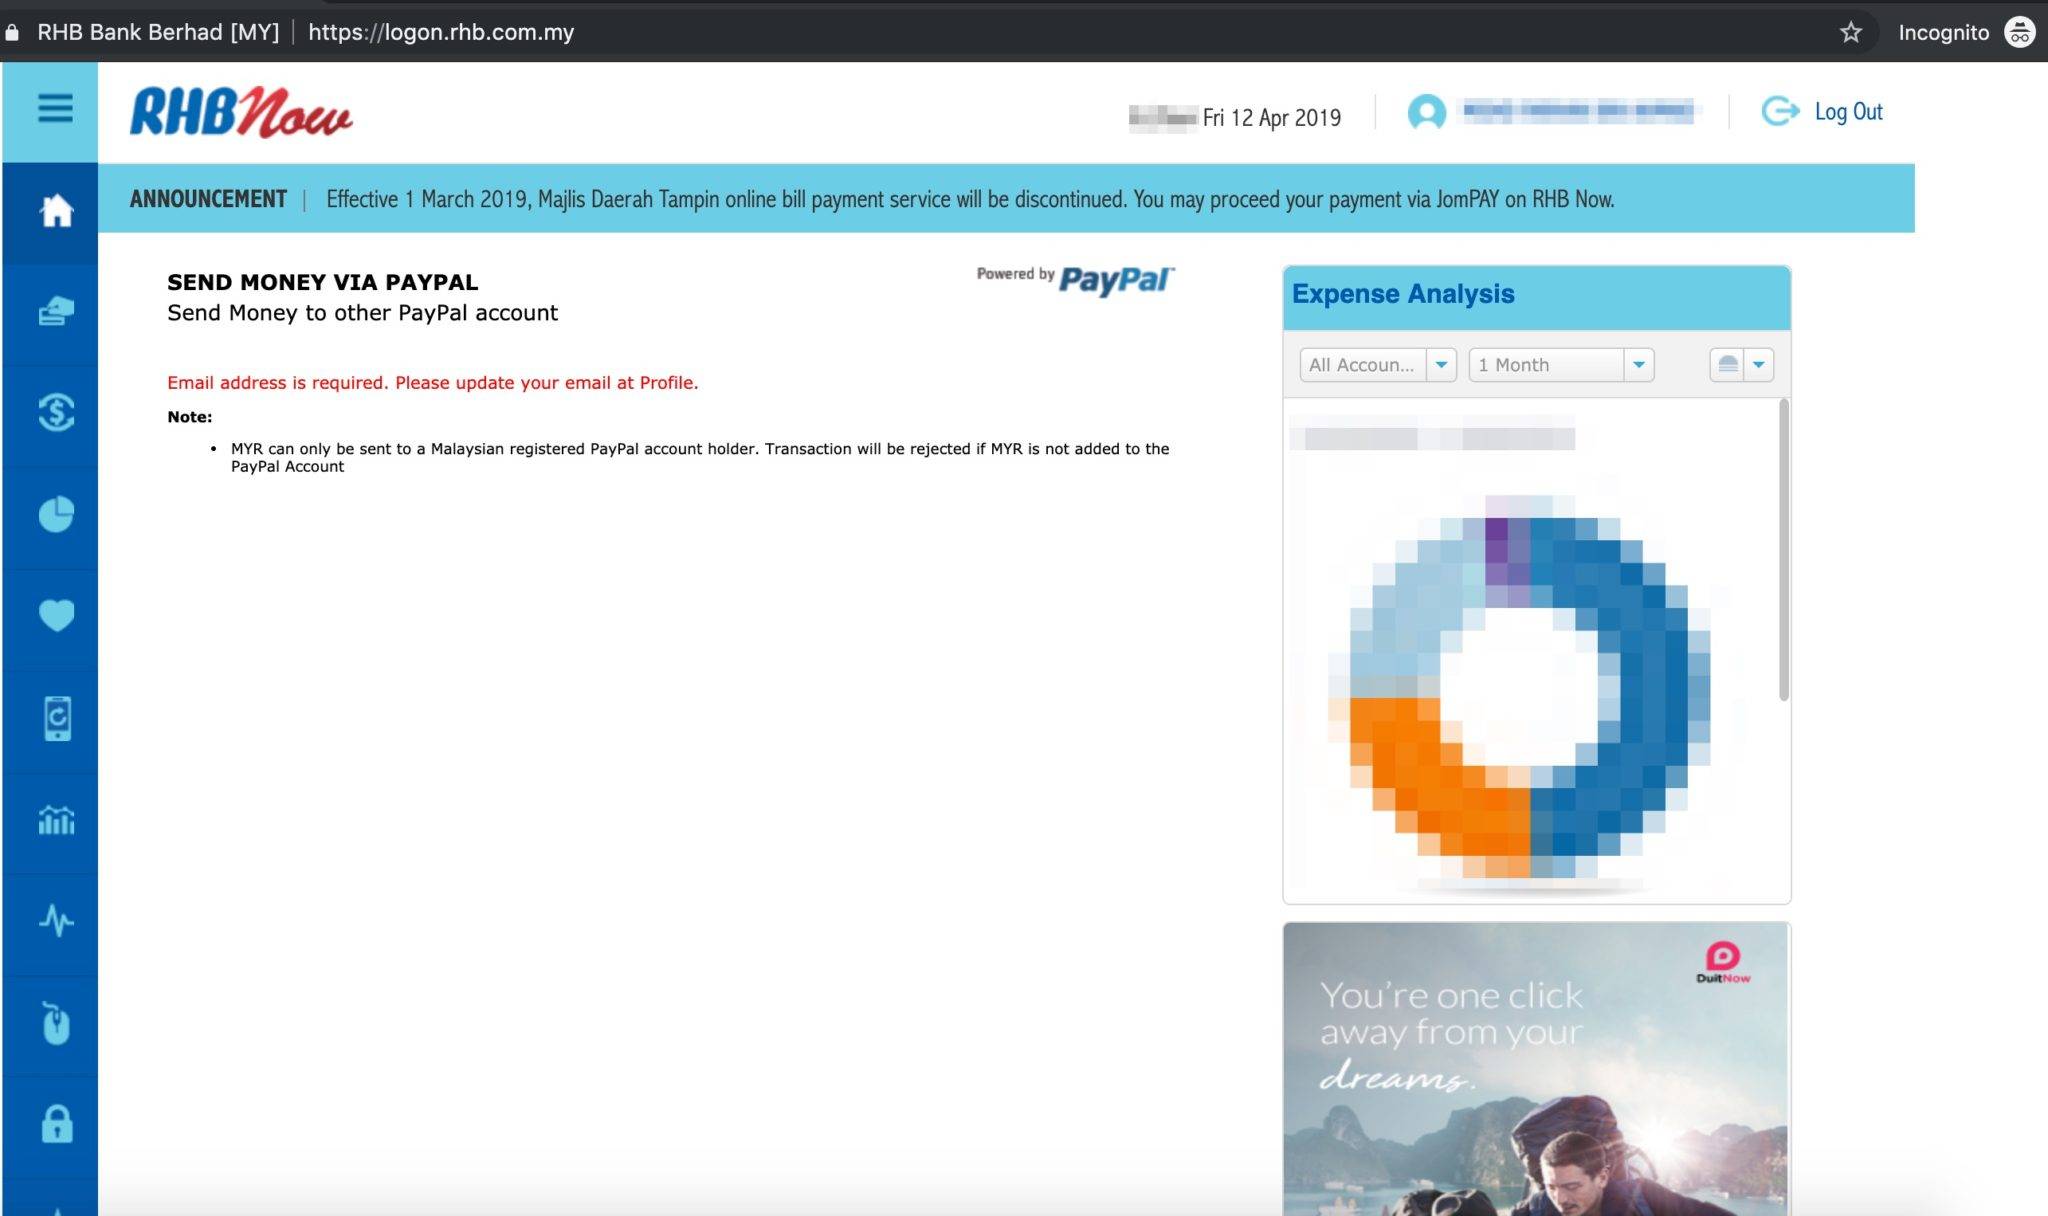Click the 'Note:' label
The width and height of the screenshot is (2048, 1216).
[189, 416]
